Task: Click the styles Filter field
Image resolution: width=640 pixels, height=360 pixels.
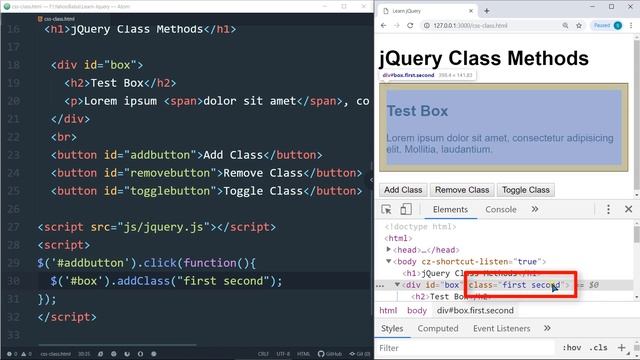Action: point(465,348)
